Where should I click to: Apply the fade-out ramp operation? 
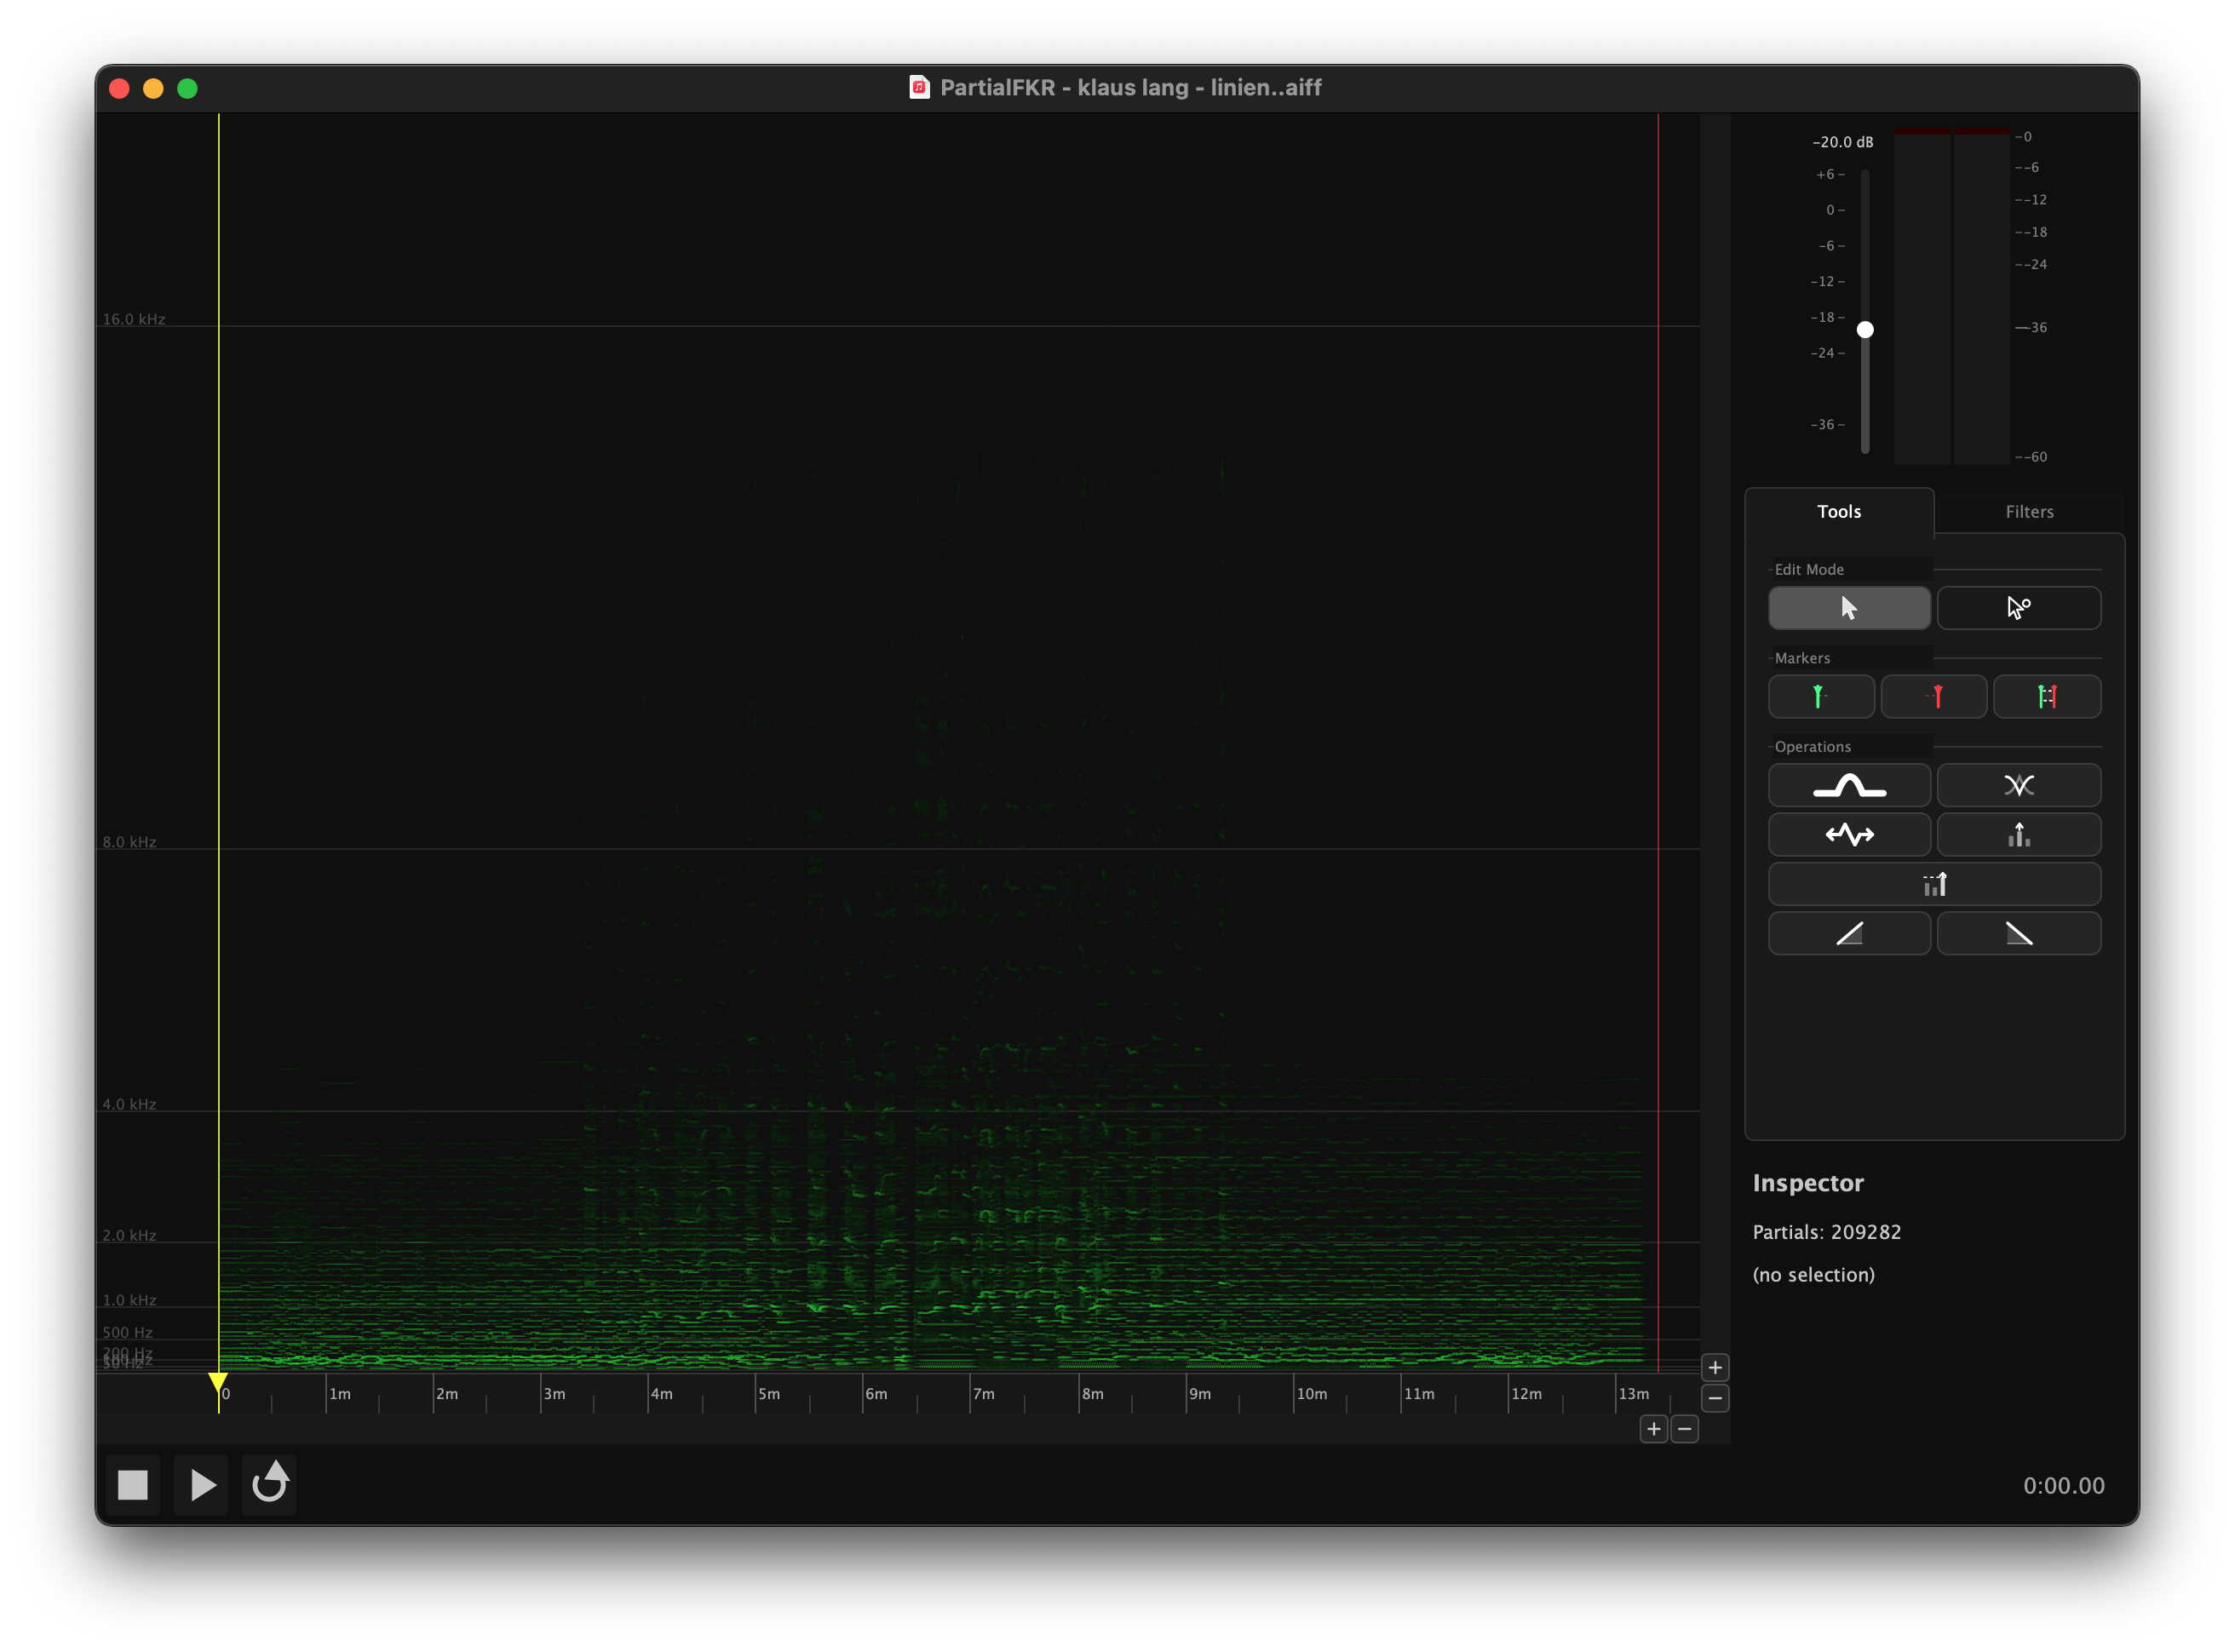tap(2018, 933)
